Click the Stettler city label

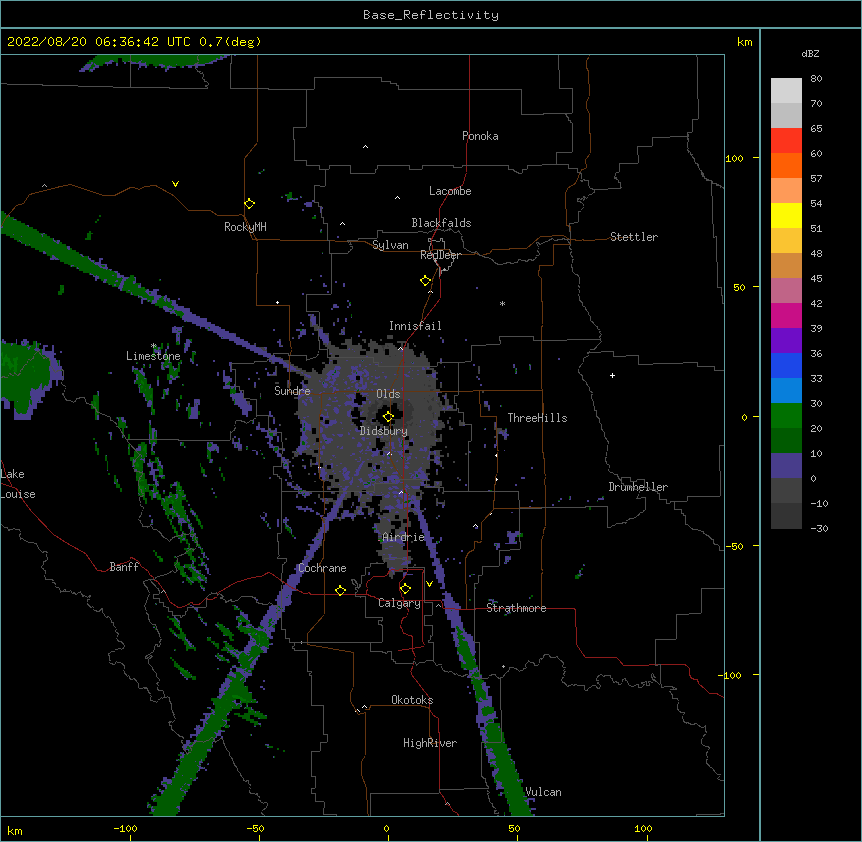point(633,237)
